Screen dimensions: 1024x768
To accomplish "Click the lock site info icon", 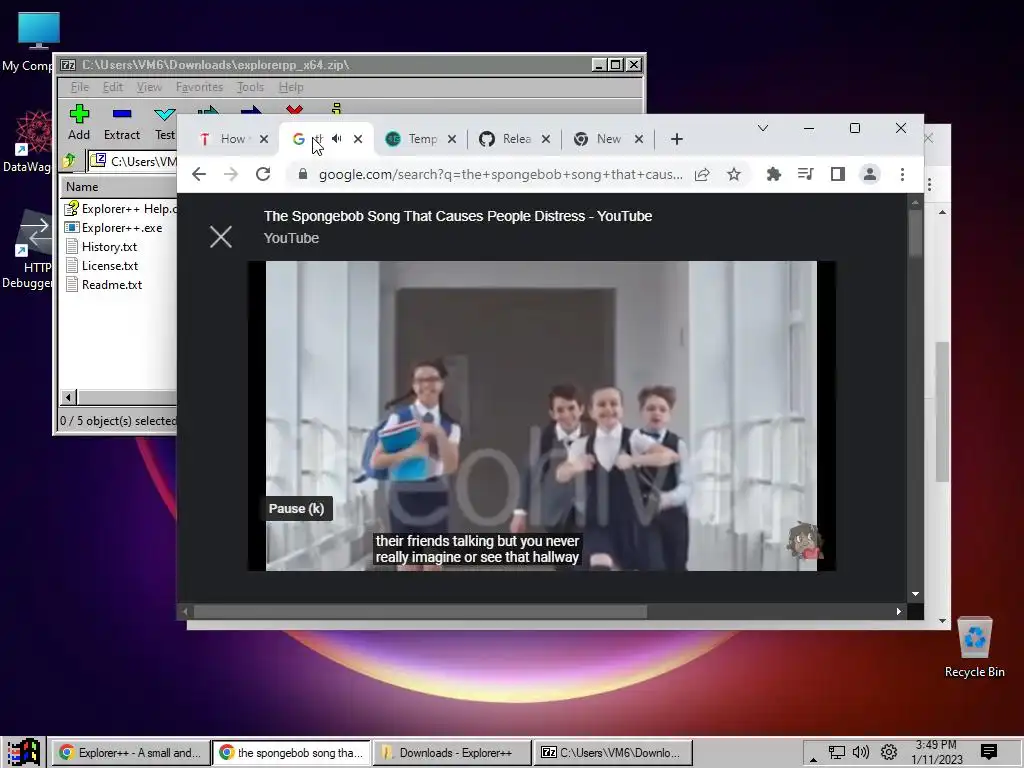I will 302,174.
